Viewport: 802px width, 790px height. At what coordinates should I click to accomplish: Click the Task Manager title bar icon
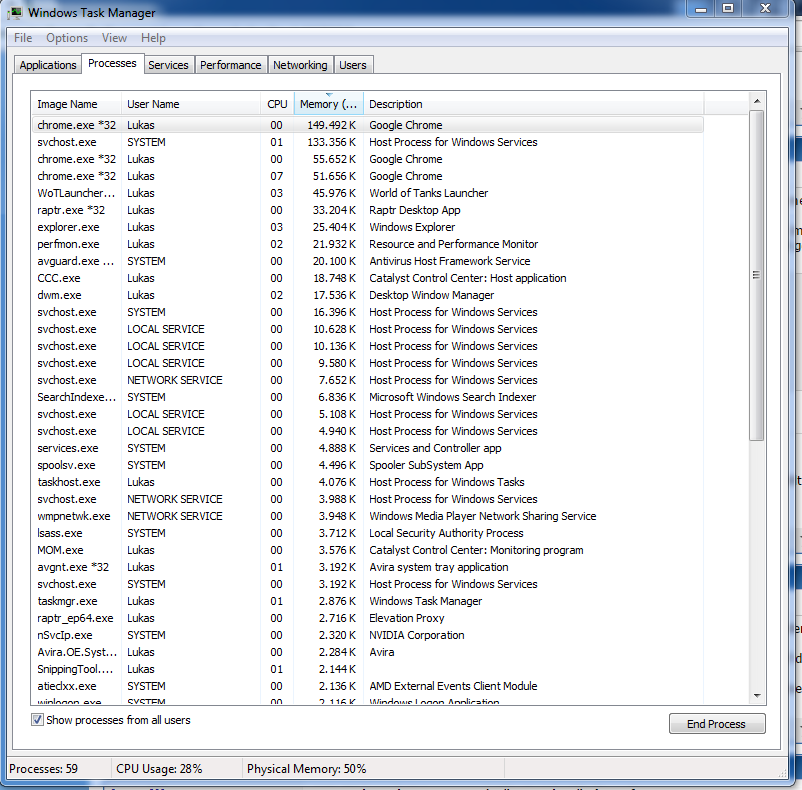tap(15, 12)
